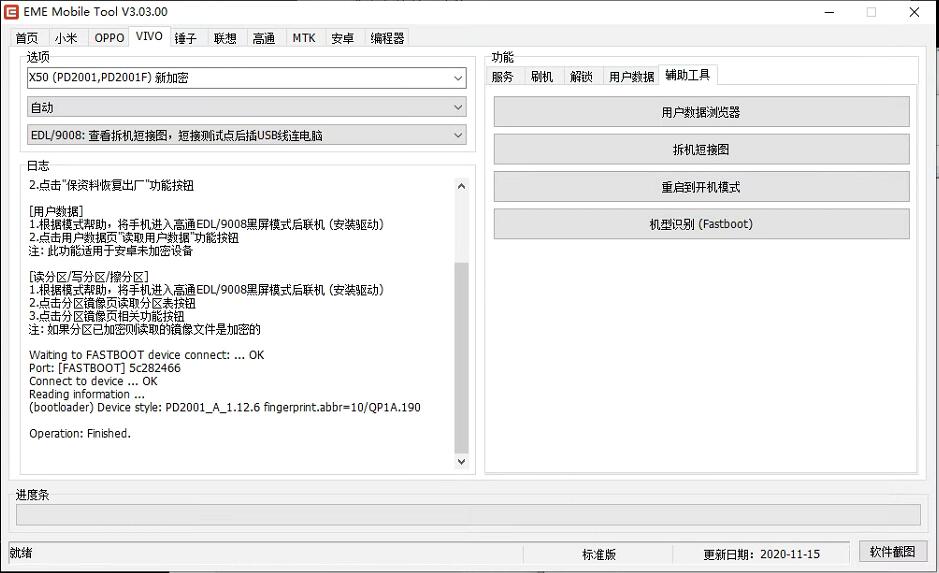Click the 用户数据浏览器 button
This screenshot has height=573, width=939.
coord(701,112)
